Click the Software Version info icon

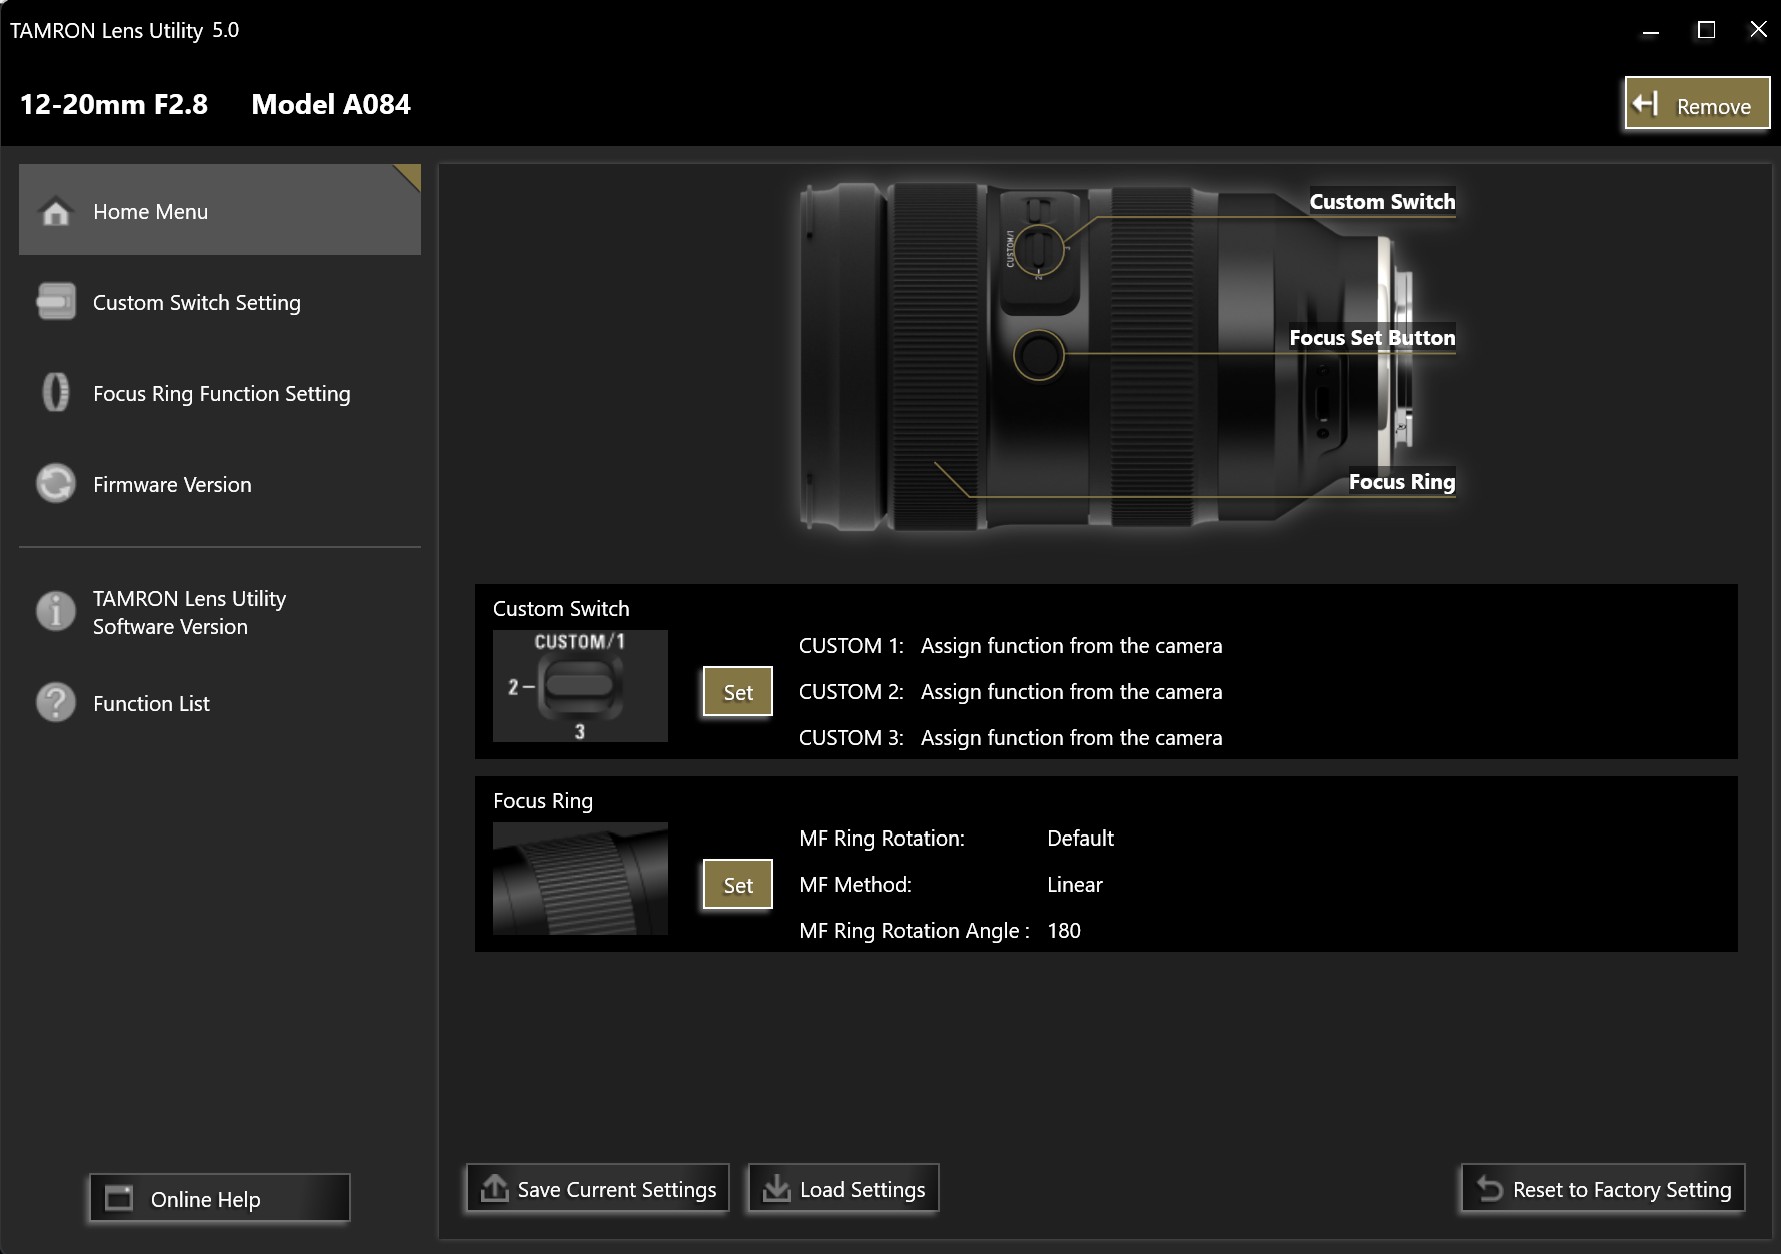[x=56, y=611]
